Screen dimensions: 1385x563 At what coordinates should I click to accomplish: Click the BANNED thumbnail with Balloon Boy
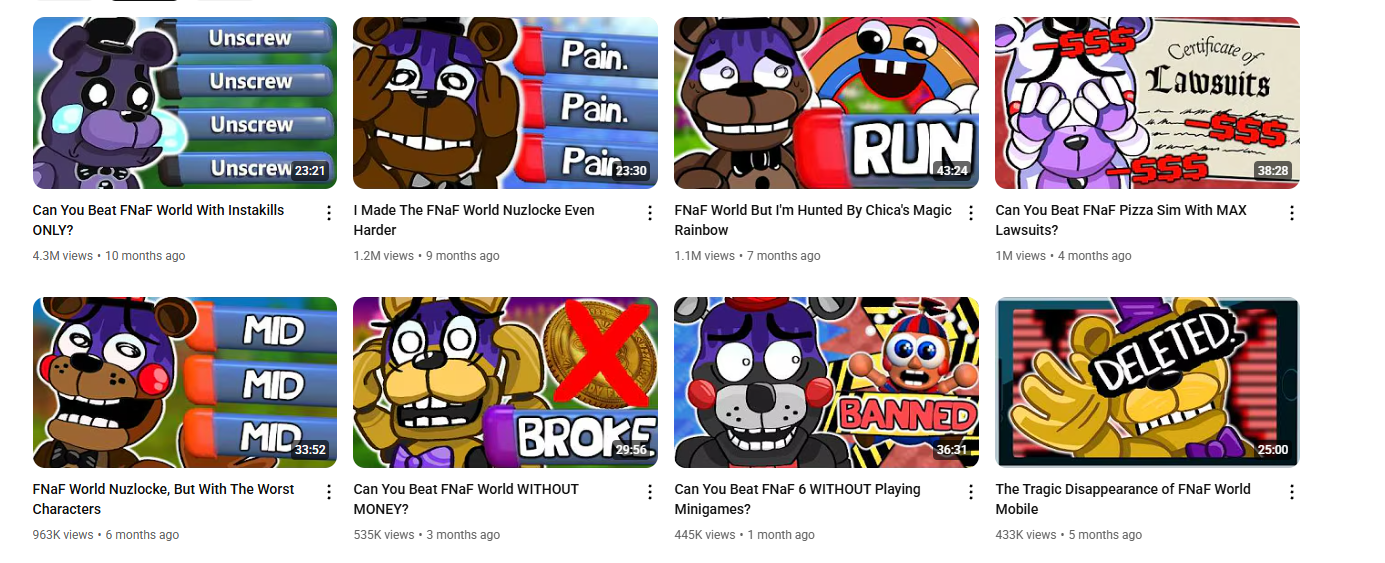coord(827,382)
